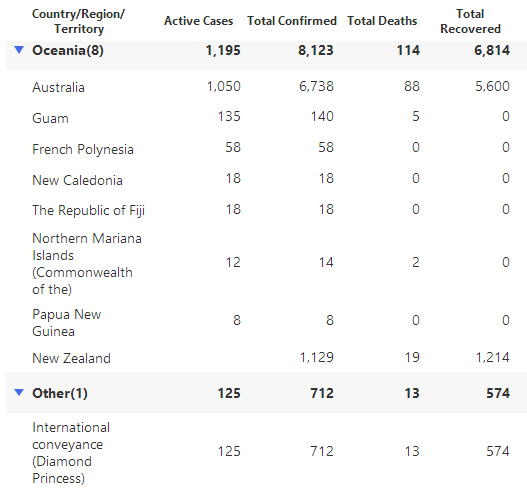
Task: Click Australia's total confirmed value 6,738
Action: click(316, 86)
